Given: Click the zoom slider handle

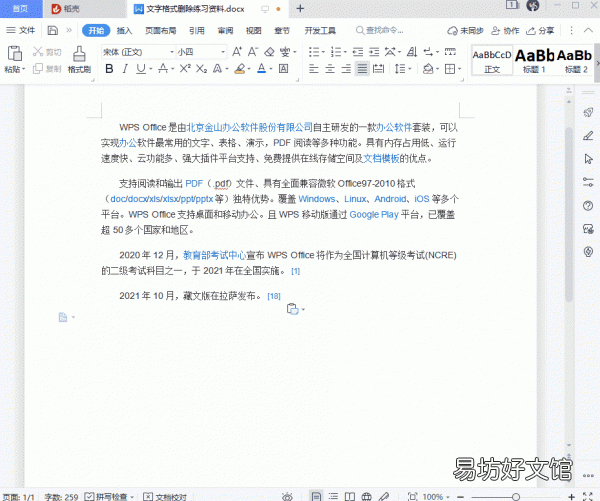Looking at the screenshot, I should click(x=516, y=496).
